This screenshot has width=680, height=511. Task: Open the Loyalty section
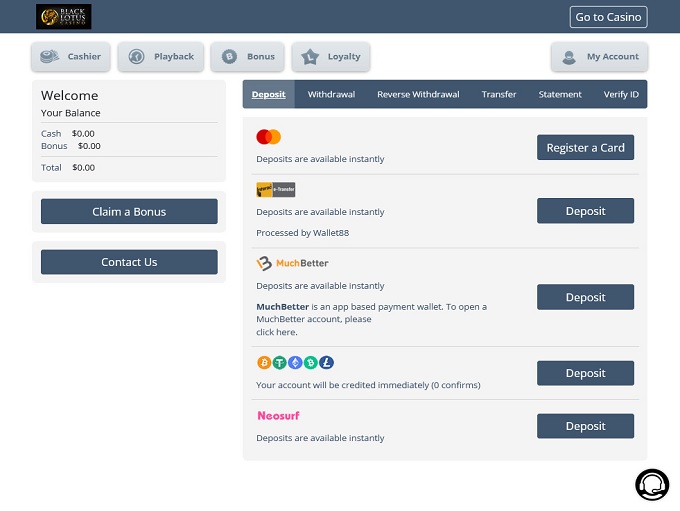click(x=331, y=57)
